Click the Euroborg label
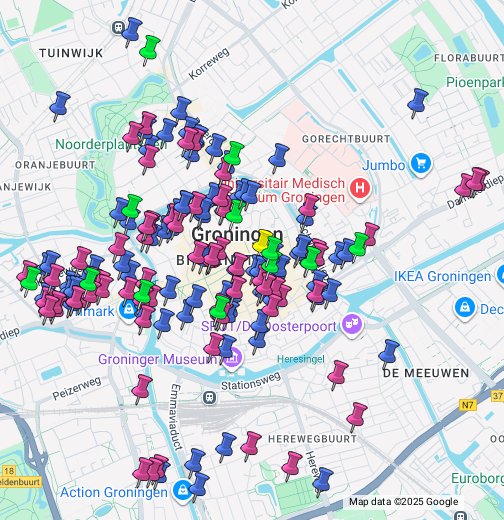The image size is (504, 520). point(477,478)
